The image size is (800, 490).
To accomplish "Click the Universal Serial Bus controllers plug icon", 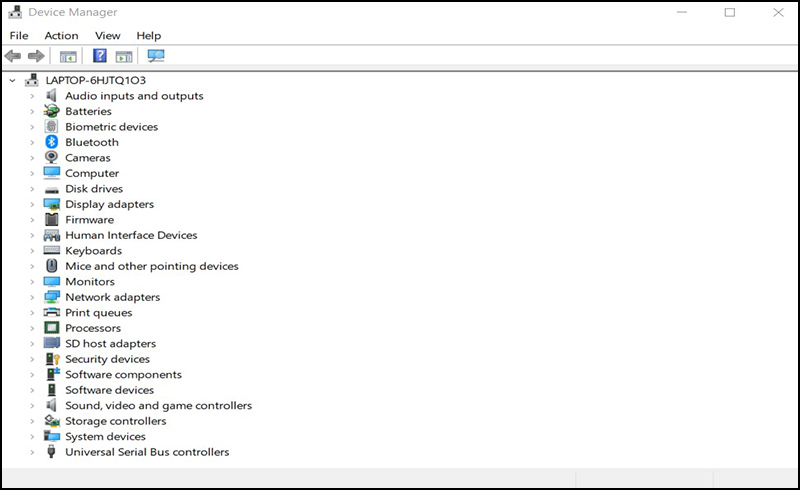I will click(x=51, y=452).
